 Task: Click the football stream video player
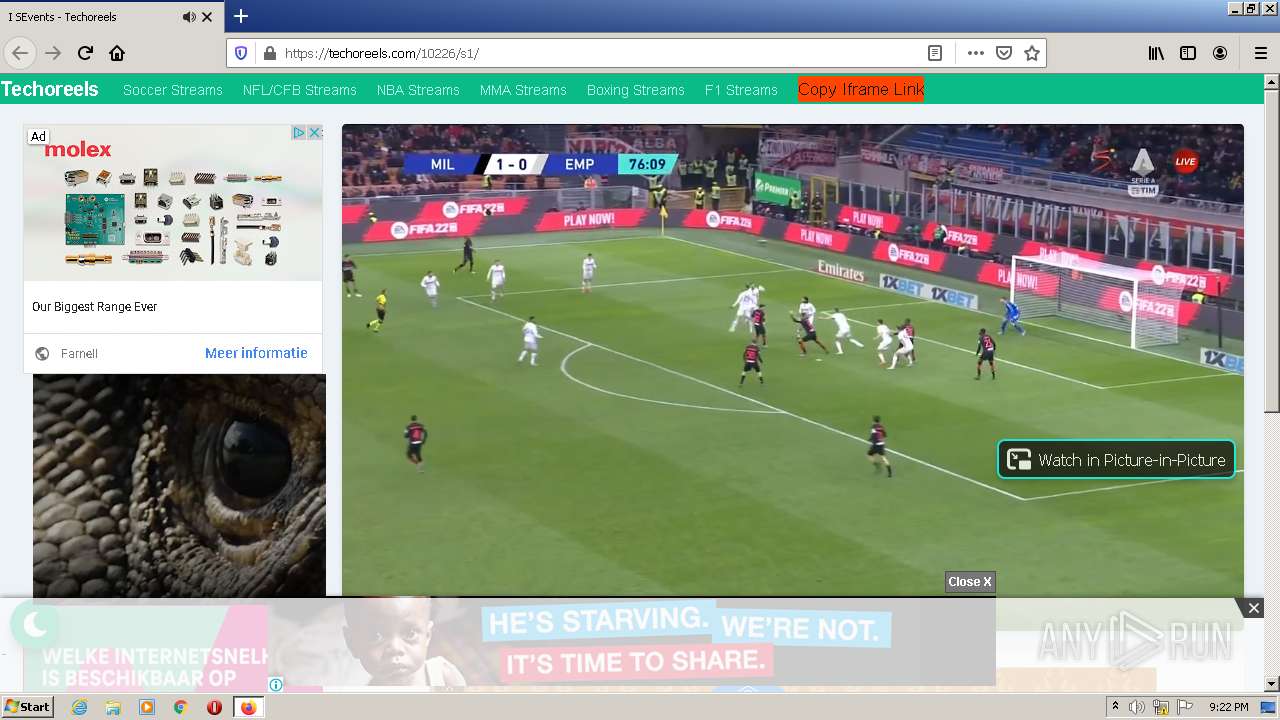coord(793,360)
